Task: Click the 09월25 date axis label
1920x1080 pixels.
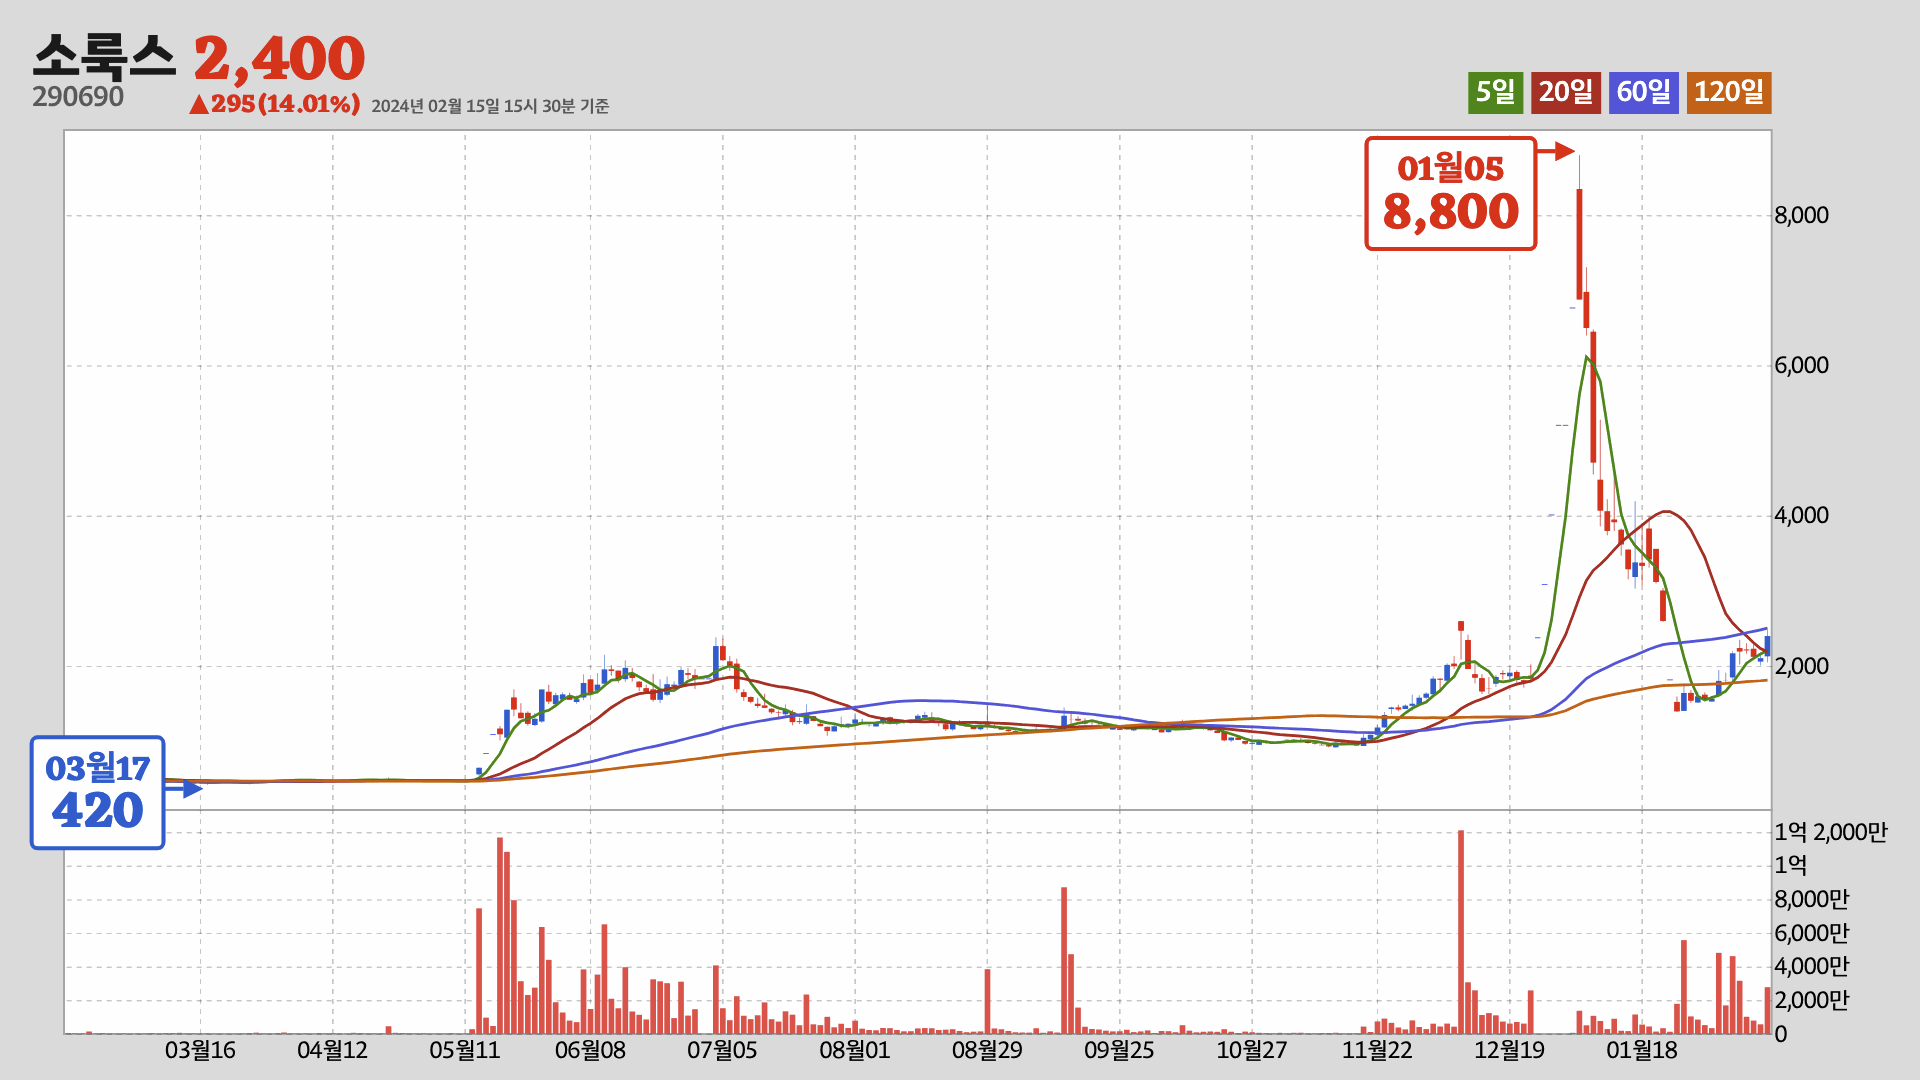Action: [x=1119, y=1050]
